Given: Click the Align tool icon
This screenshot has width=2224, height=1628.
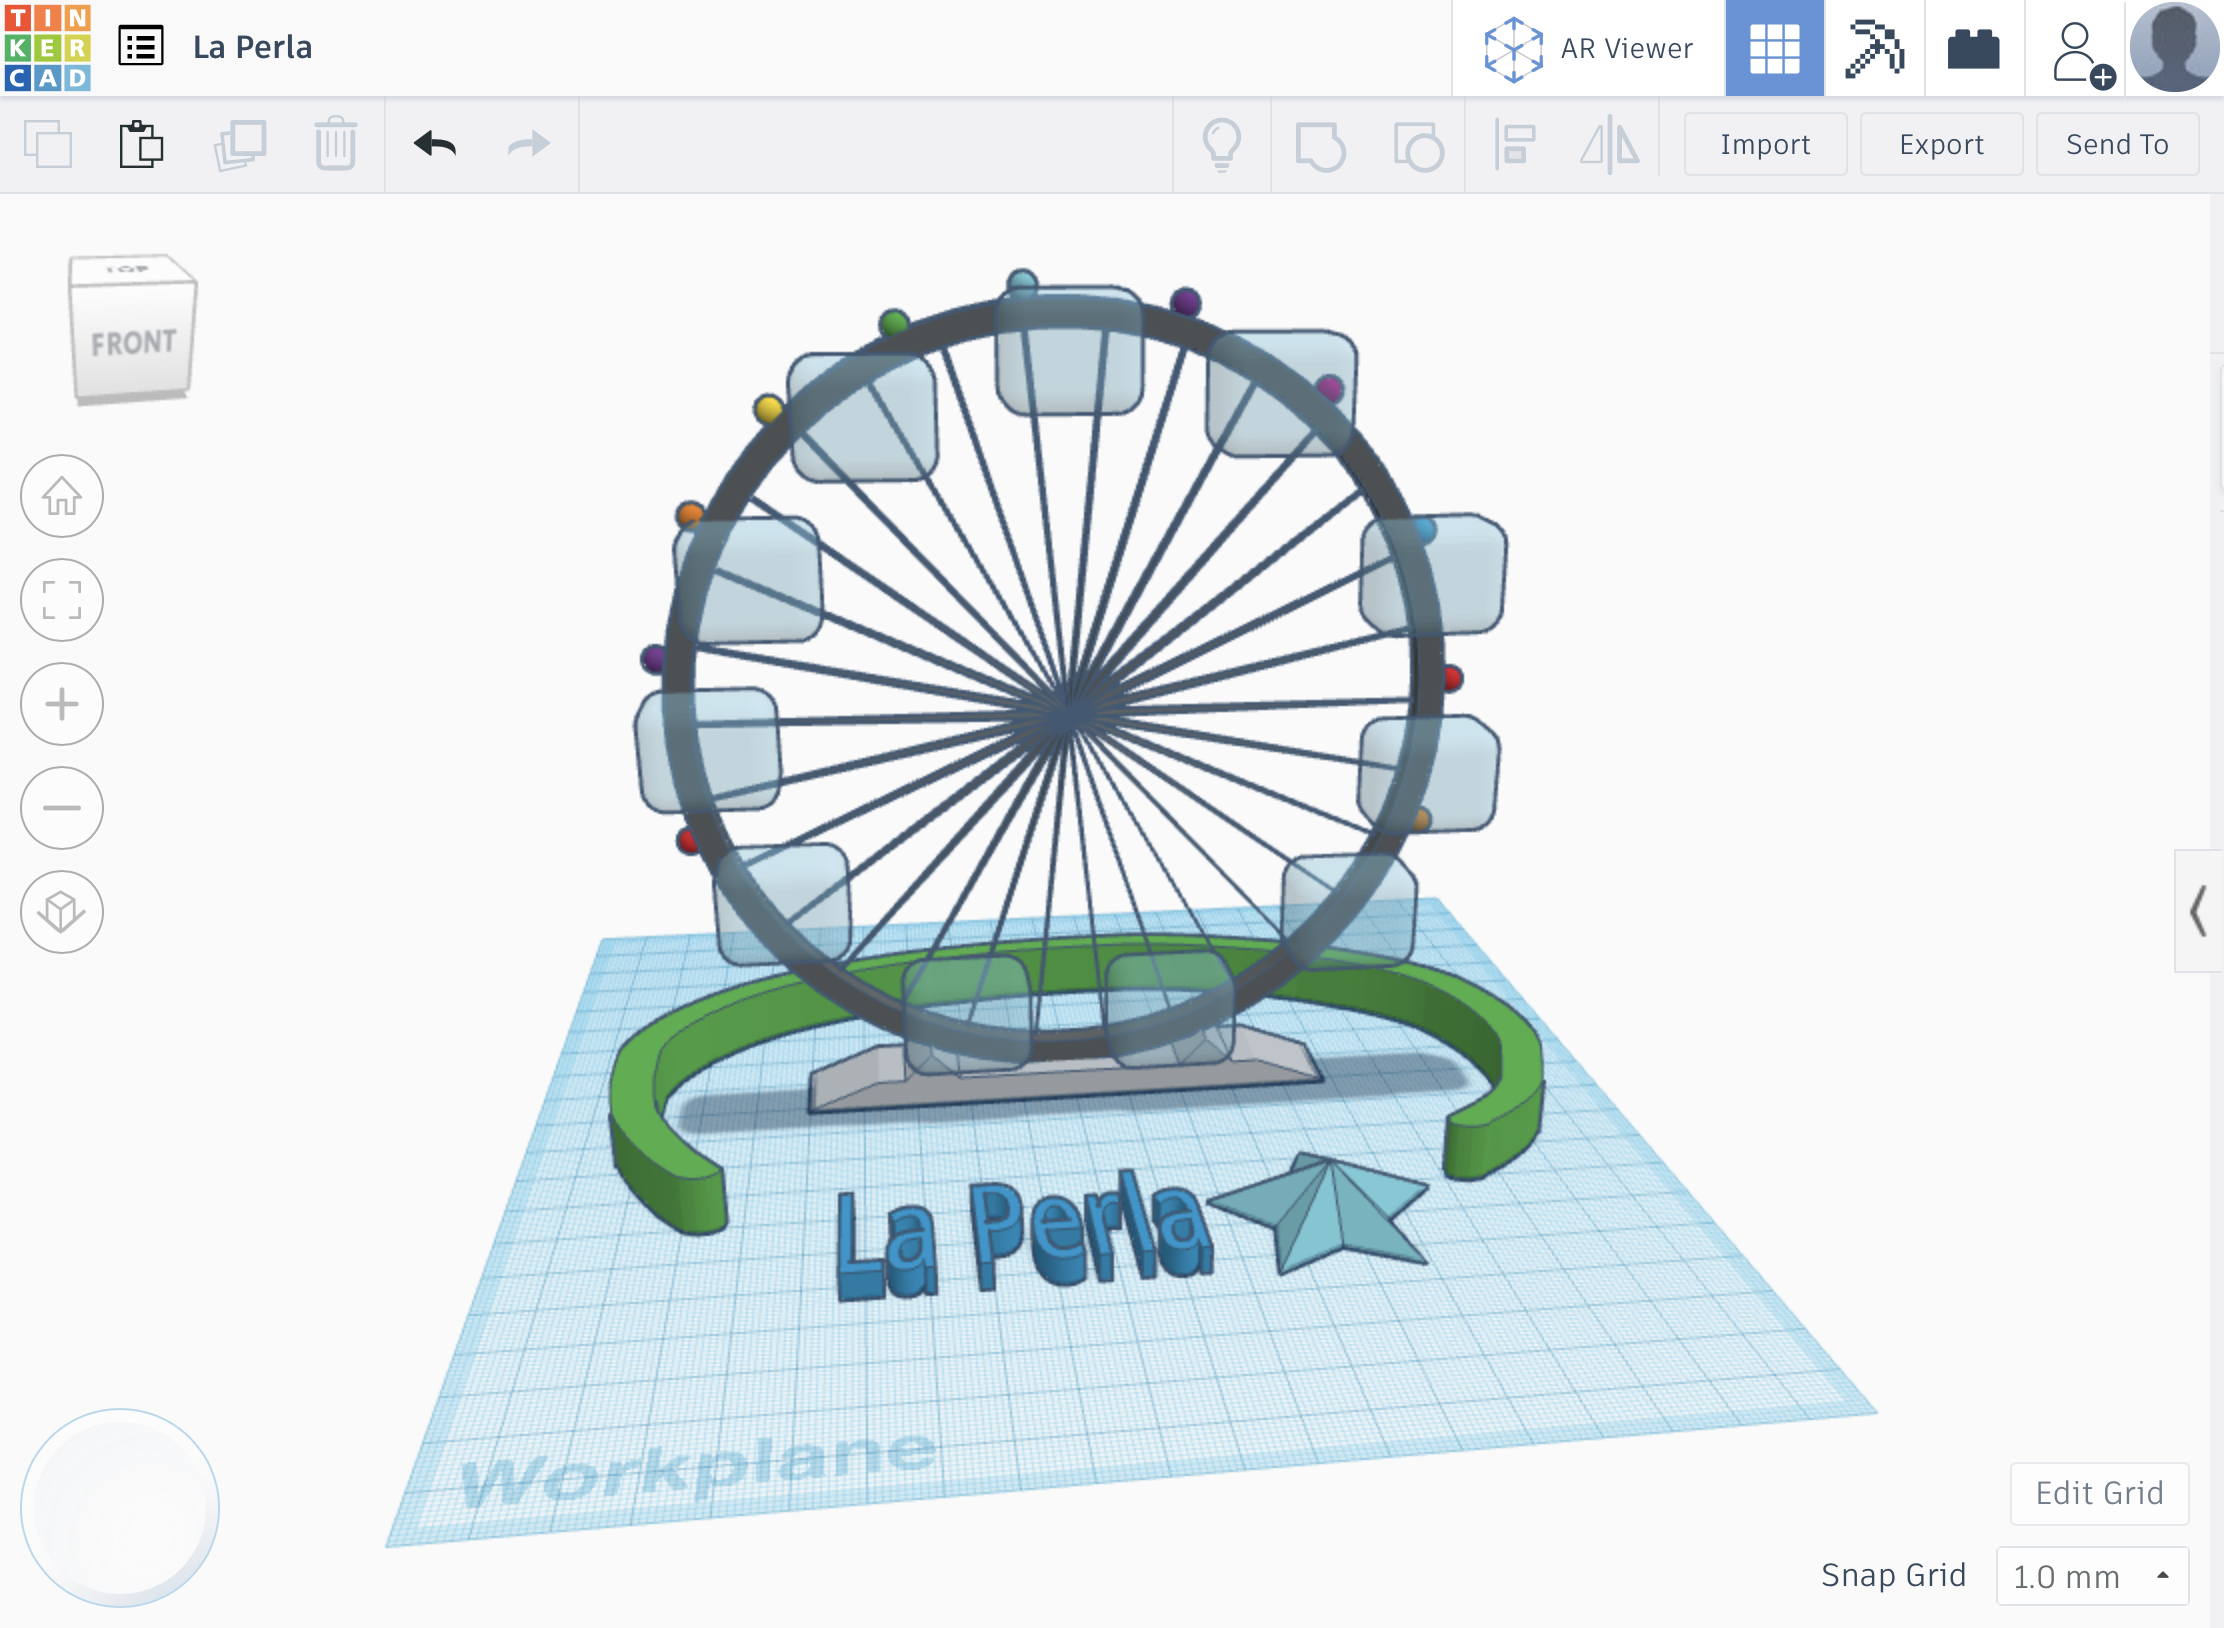Looking at the screenshot, I should (x=1515, y=146).
